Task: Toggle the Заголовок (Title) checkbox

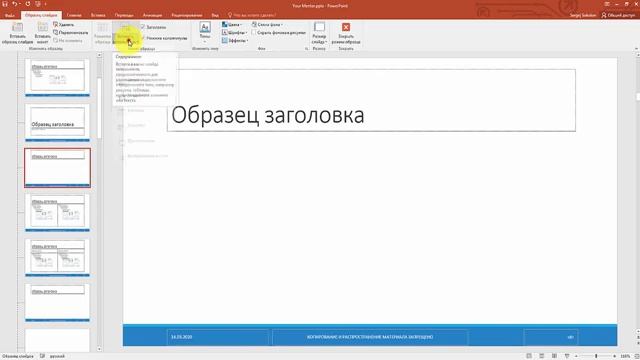Action: [154, 27]
